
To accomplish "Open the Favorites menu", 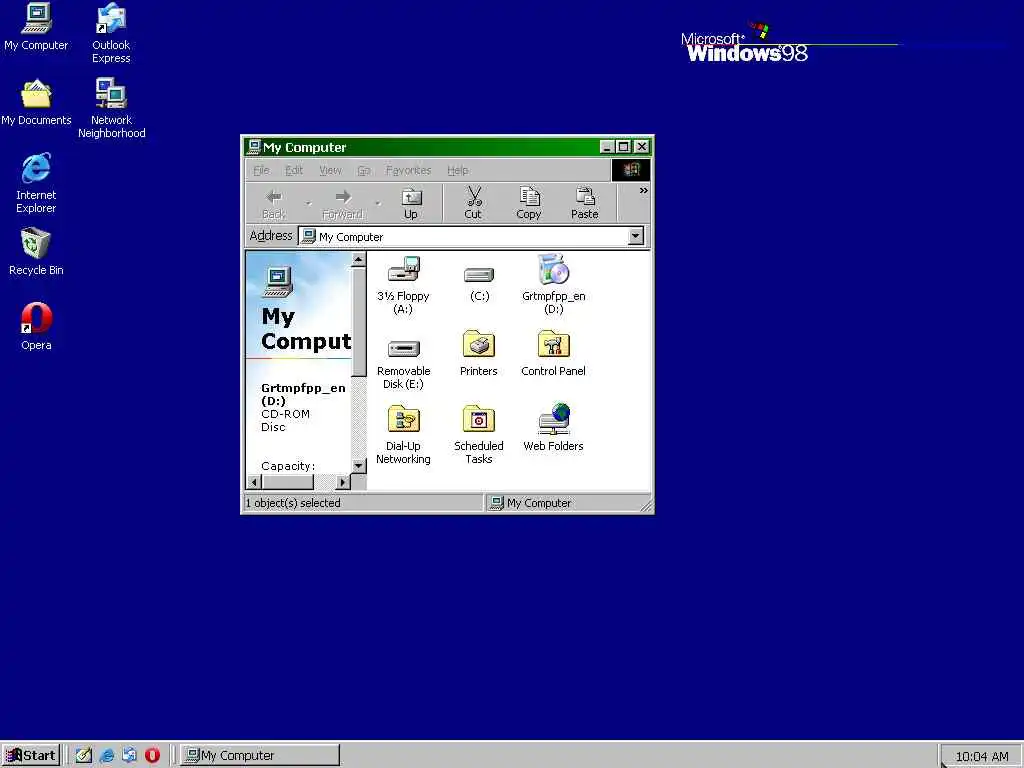I will point(408,170).
